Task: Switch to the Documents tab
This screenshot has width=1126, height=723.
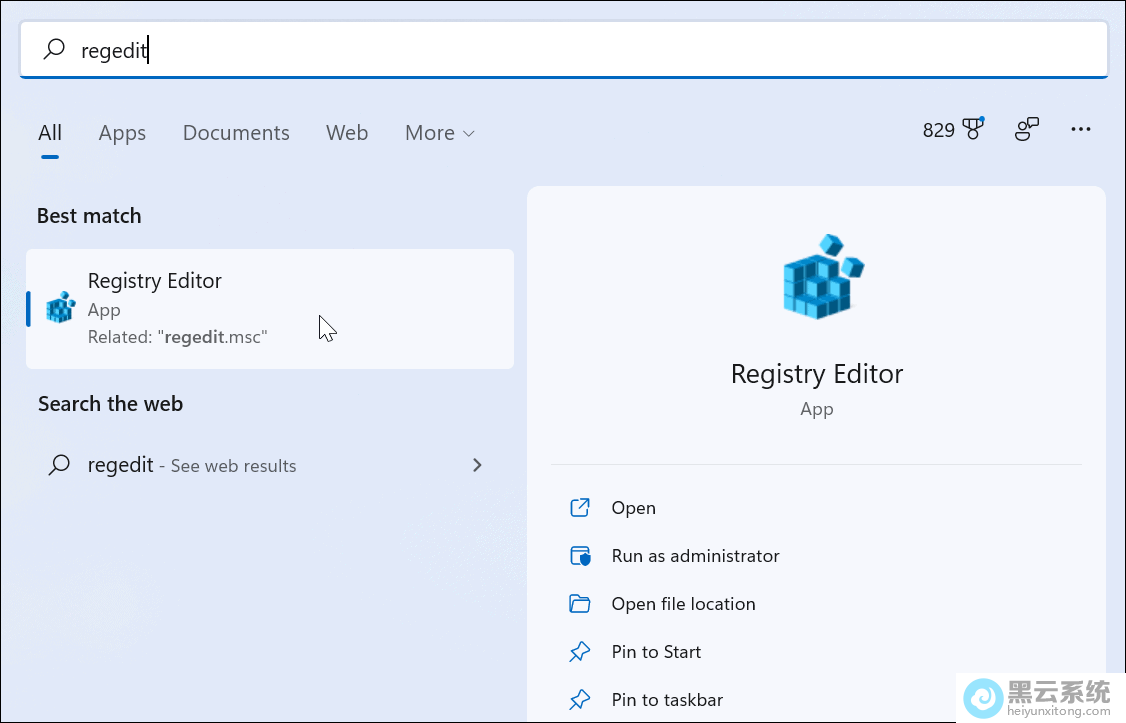Action: tap(236, 133)
